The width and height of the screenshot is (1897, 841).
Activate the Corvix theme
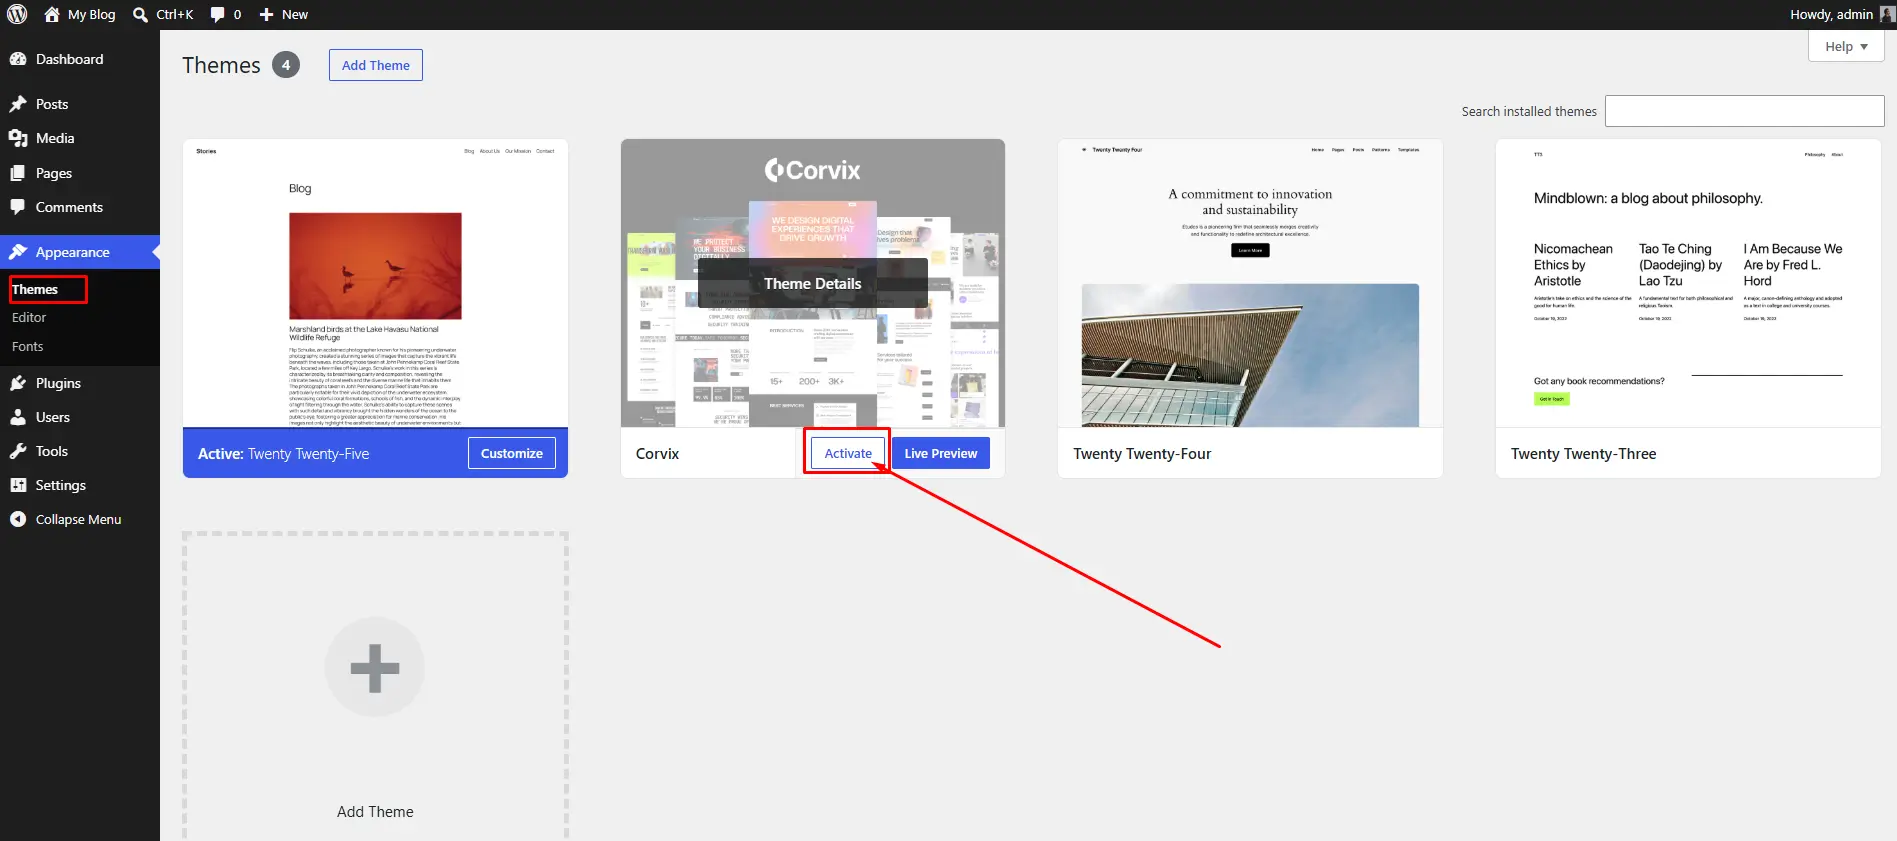tap(848, 453)
